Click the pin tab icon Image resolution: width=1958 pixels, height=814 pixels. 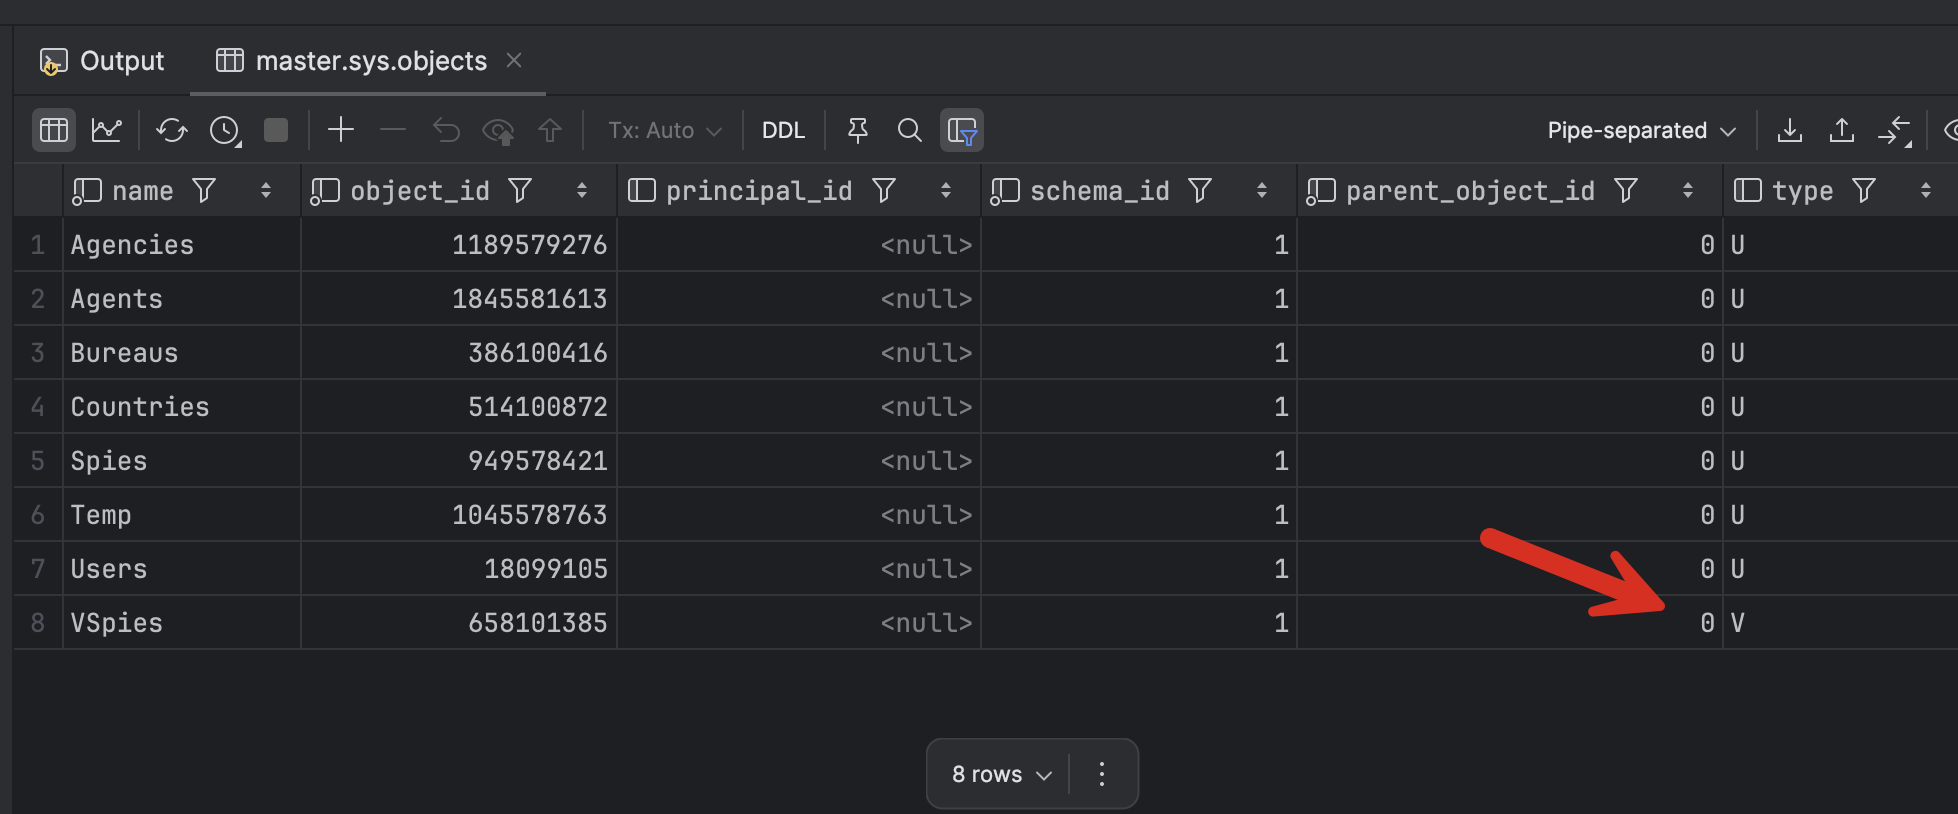point(857,130)
